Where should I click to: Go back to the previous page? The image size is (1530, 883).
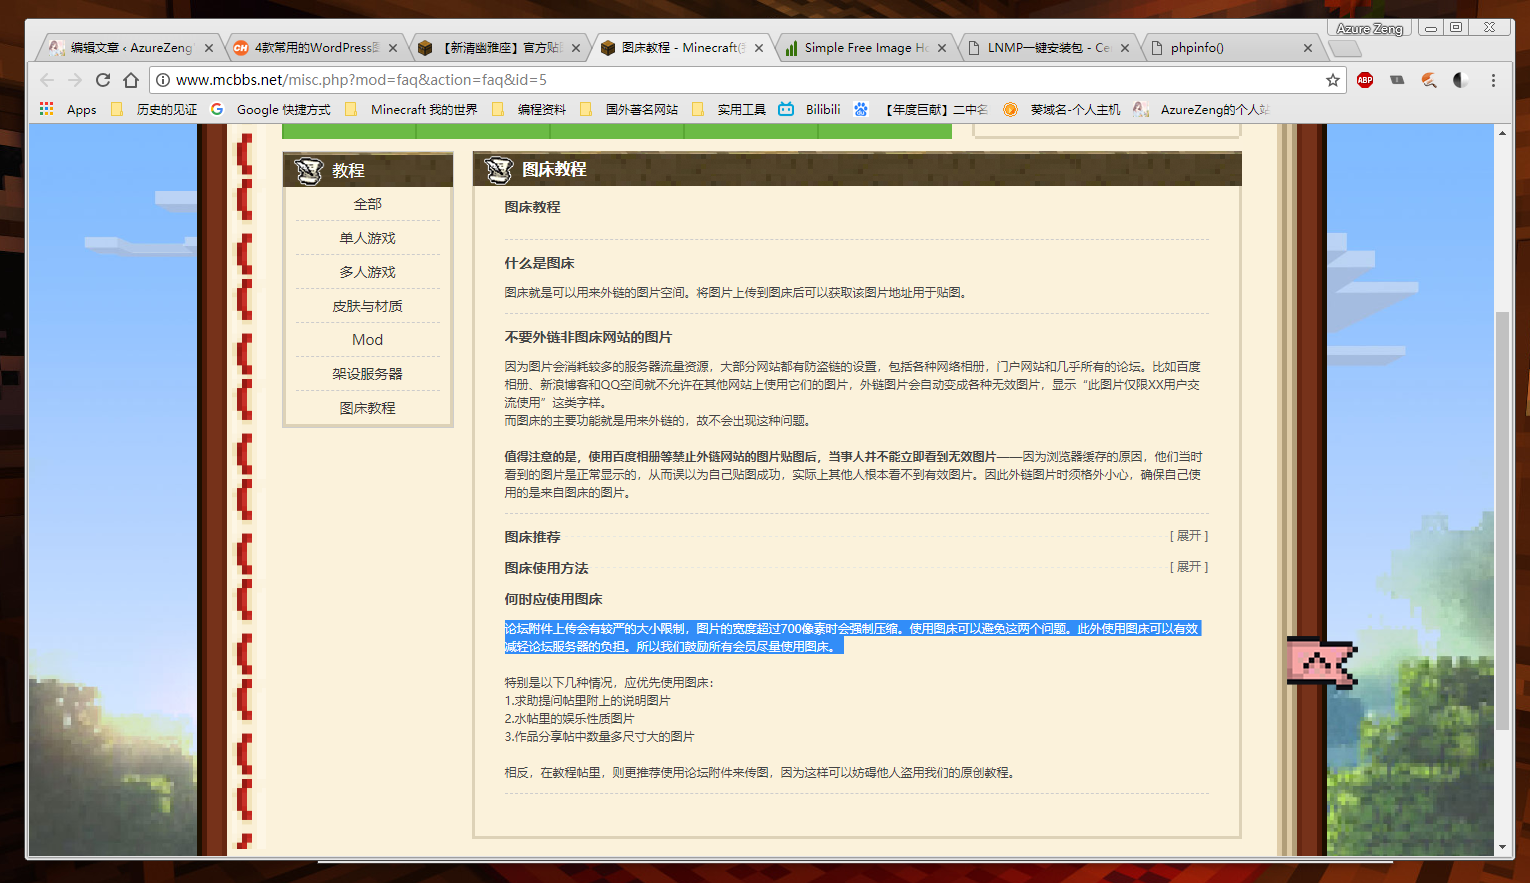pos(47,80)
